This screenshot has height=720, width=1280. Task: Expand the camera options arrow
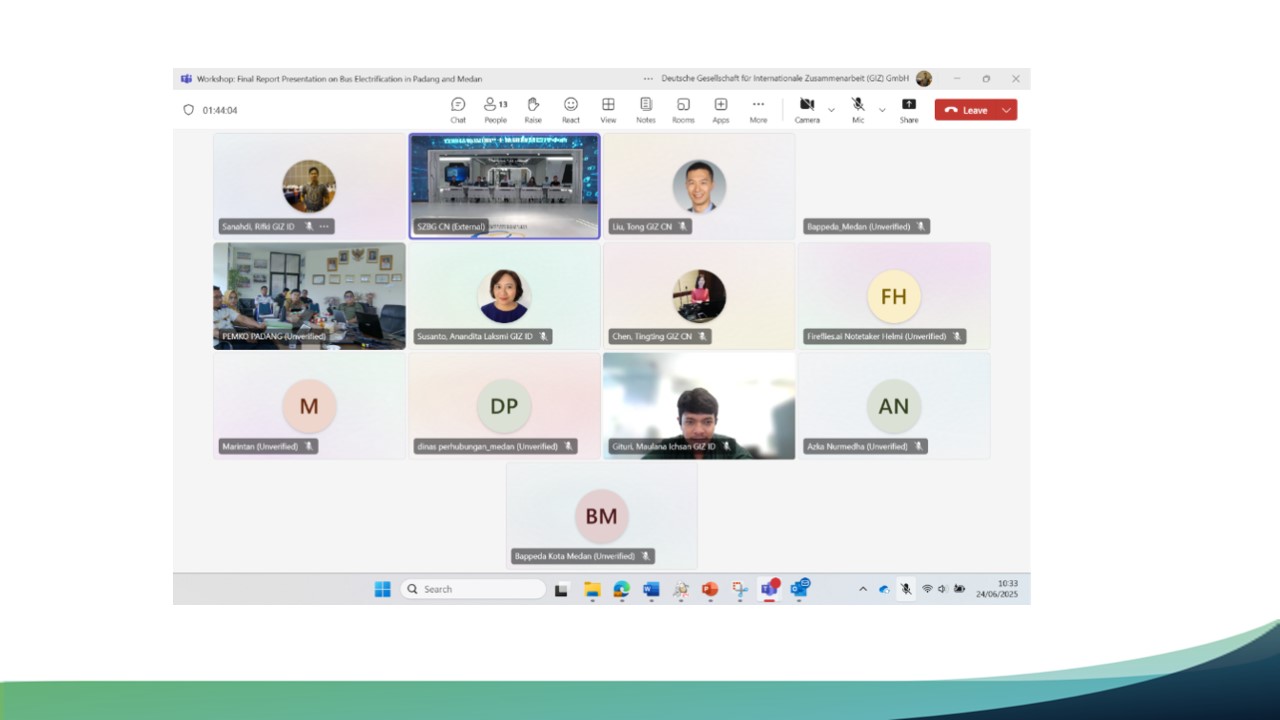click(831, 110)
